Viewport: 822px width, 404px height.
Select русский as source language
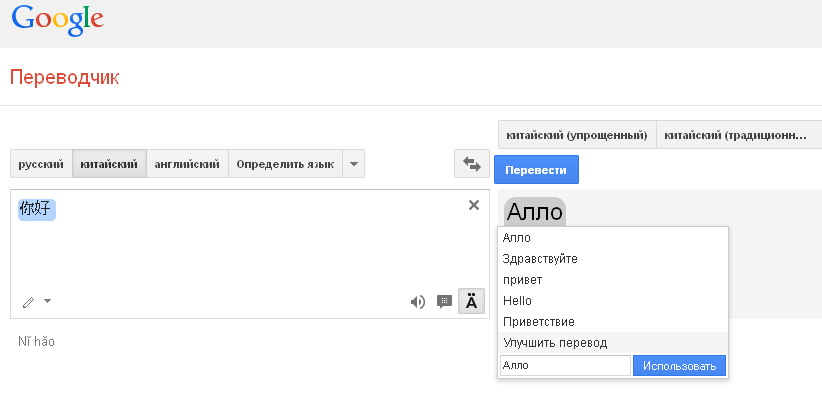tap(41, 164)
